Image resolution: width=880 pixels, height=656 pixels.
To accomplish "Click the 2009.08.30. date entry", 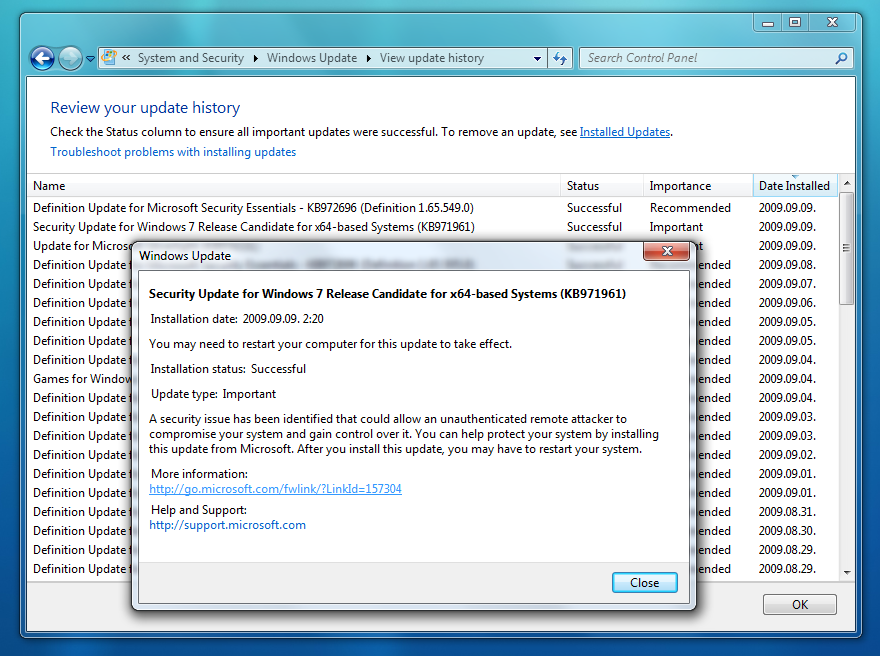I will pyautogui.click(x=787, y=531).
